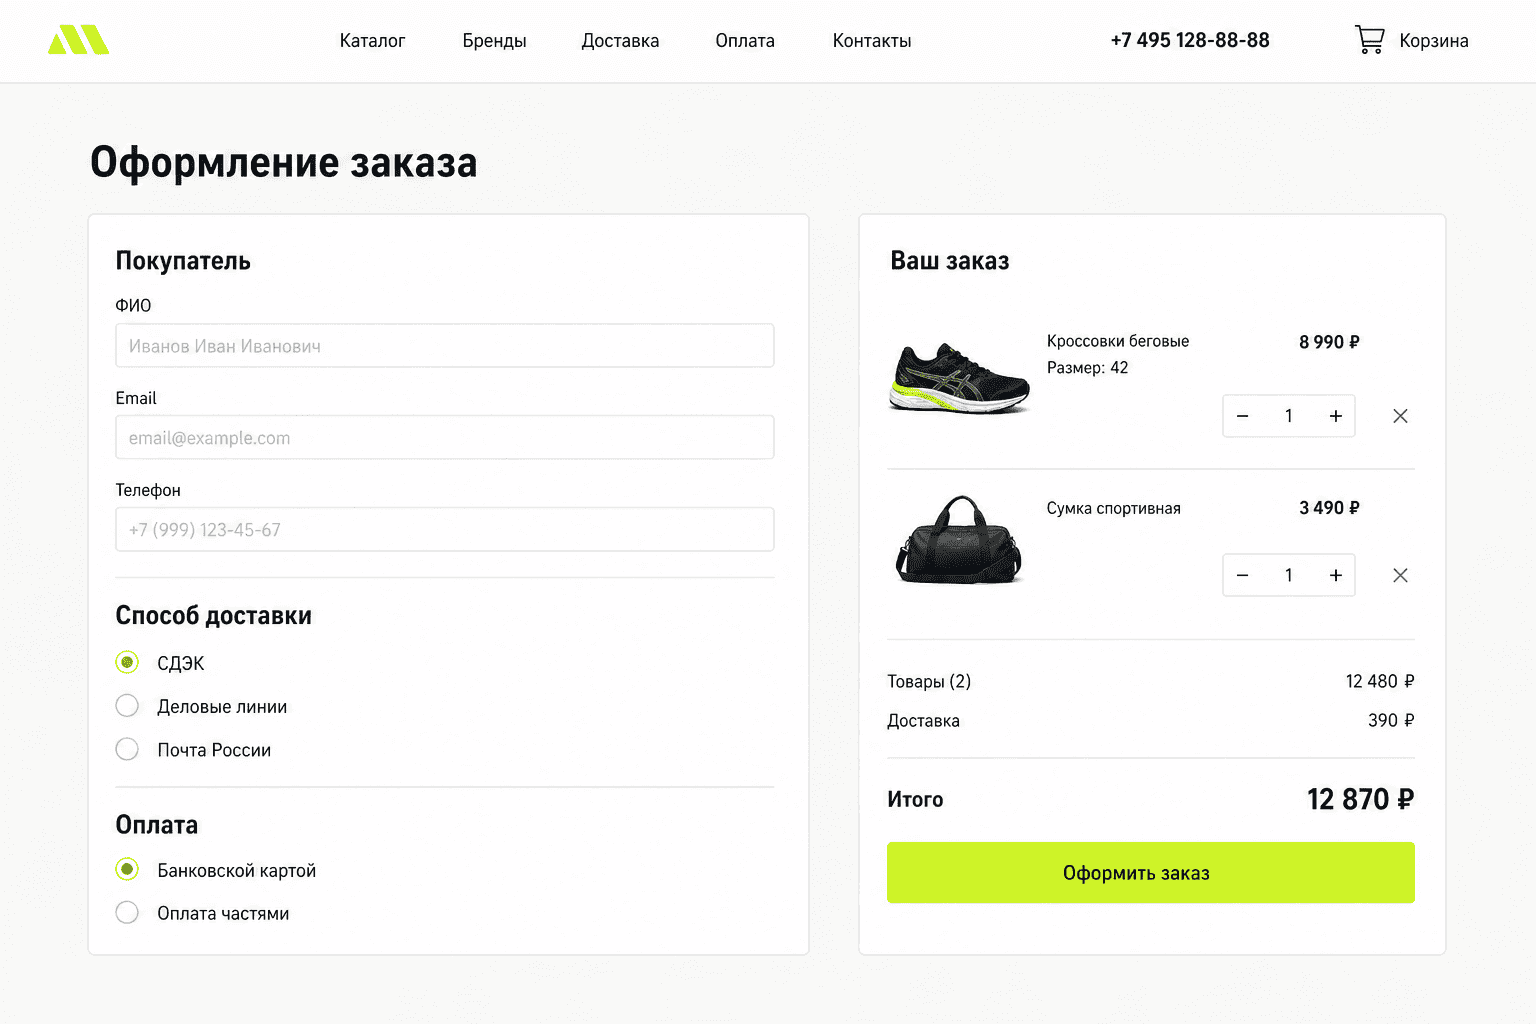Screen dimensions: 1536x1024
Task: Choose Деловые линии delivery method
Action: 127,706
